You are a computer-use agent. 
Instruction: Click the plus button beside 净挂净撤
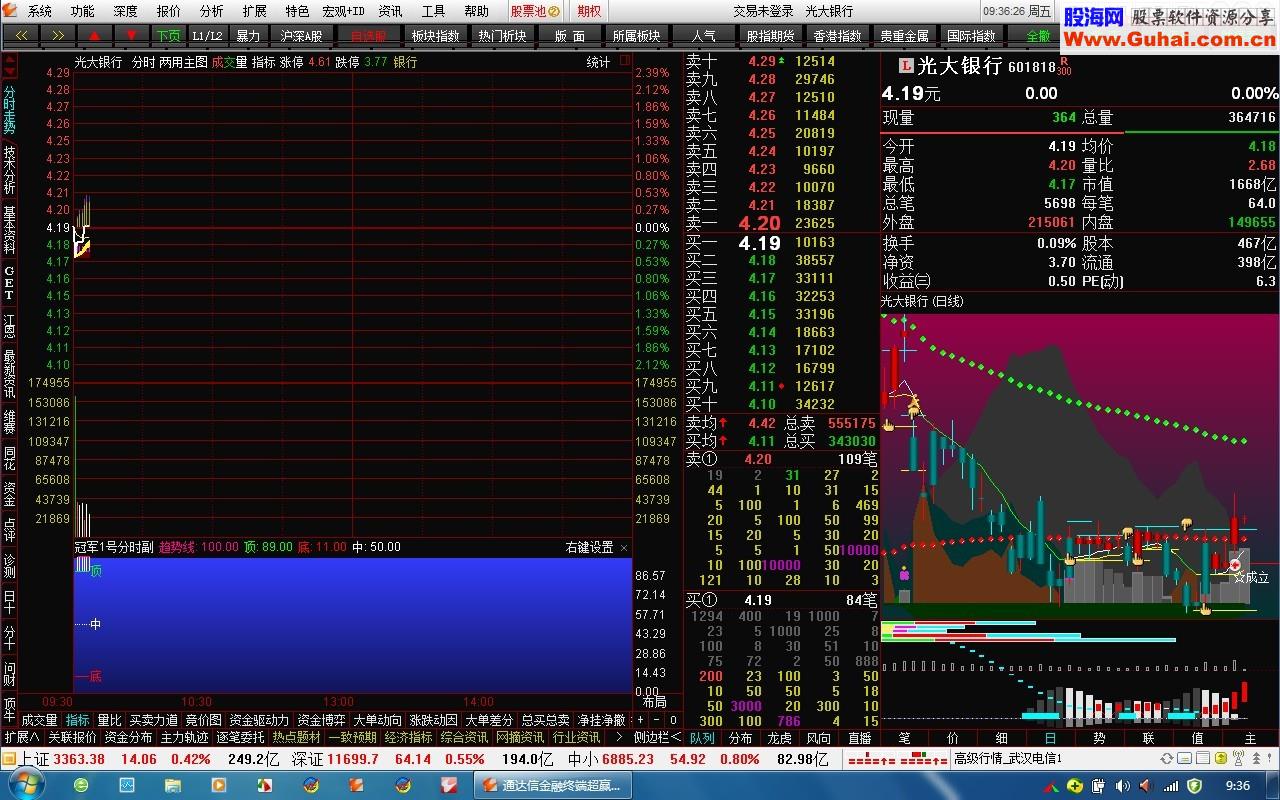(641, 720)
